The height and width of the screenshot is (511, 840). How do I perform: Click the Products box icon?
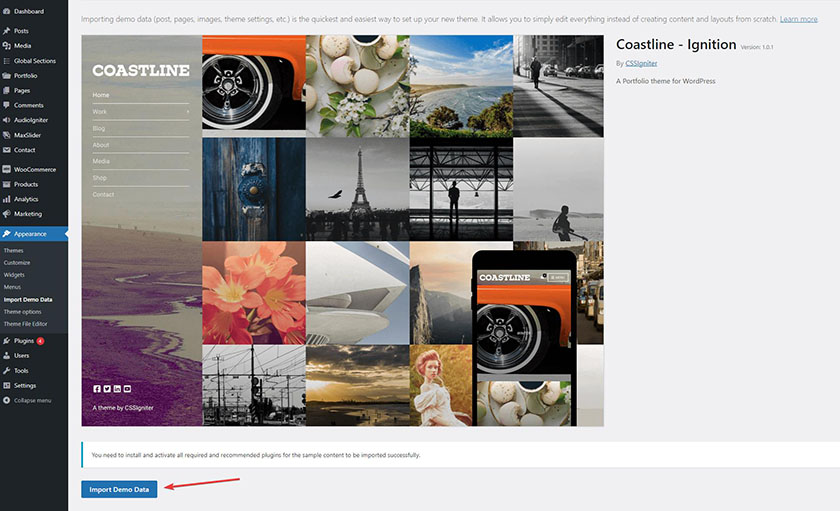click(6, 184)
